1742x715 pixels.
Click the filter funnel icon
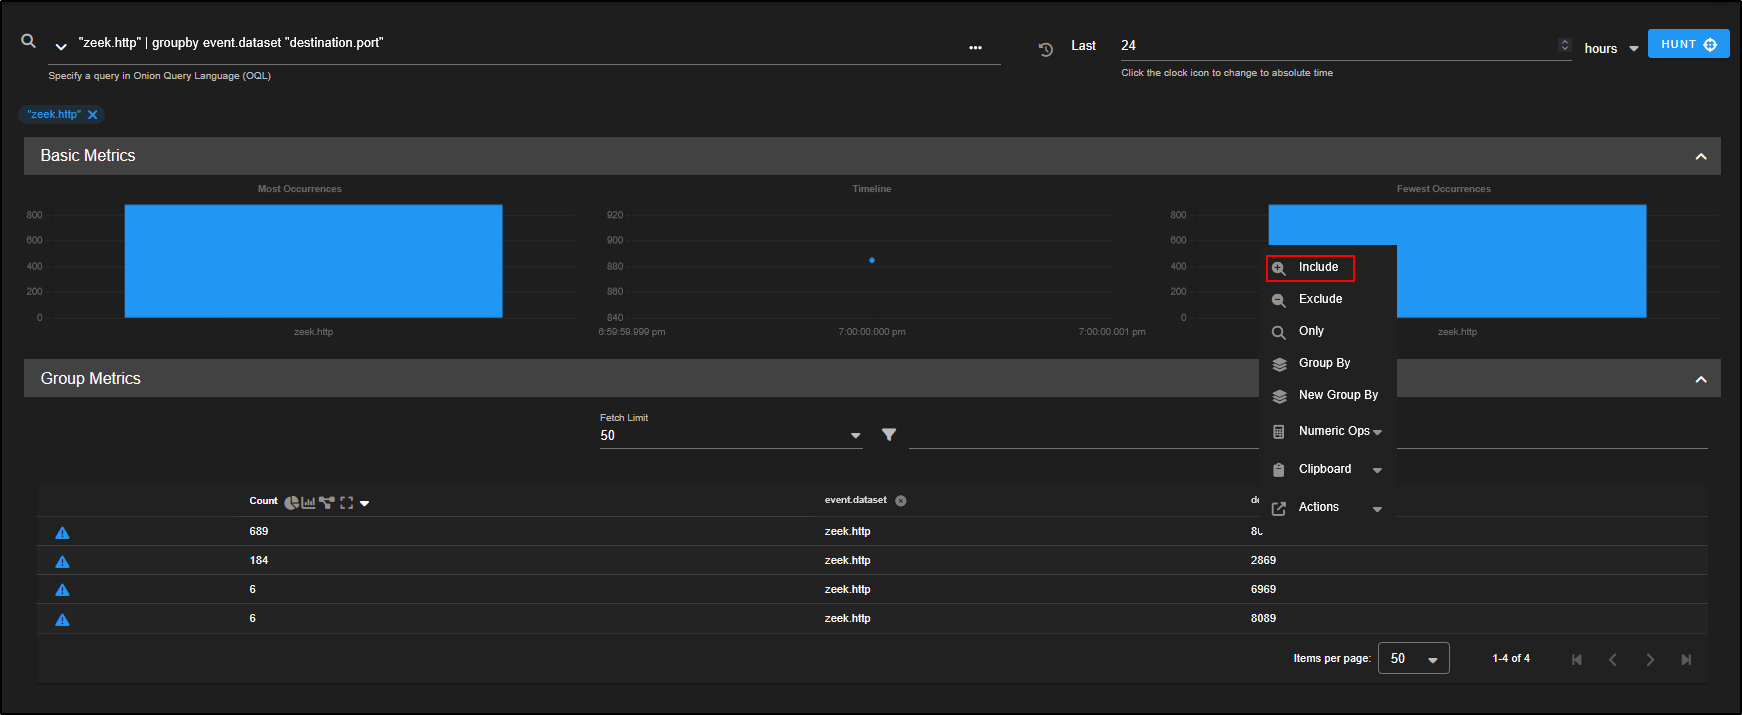(889, 435)
